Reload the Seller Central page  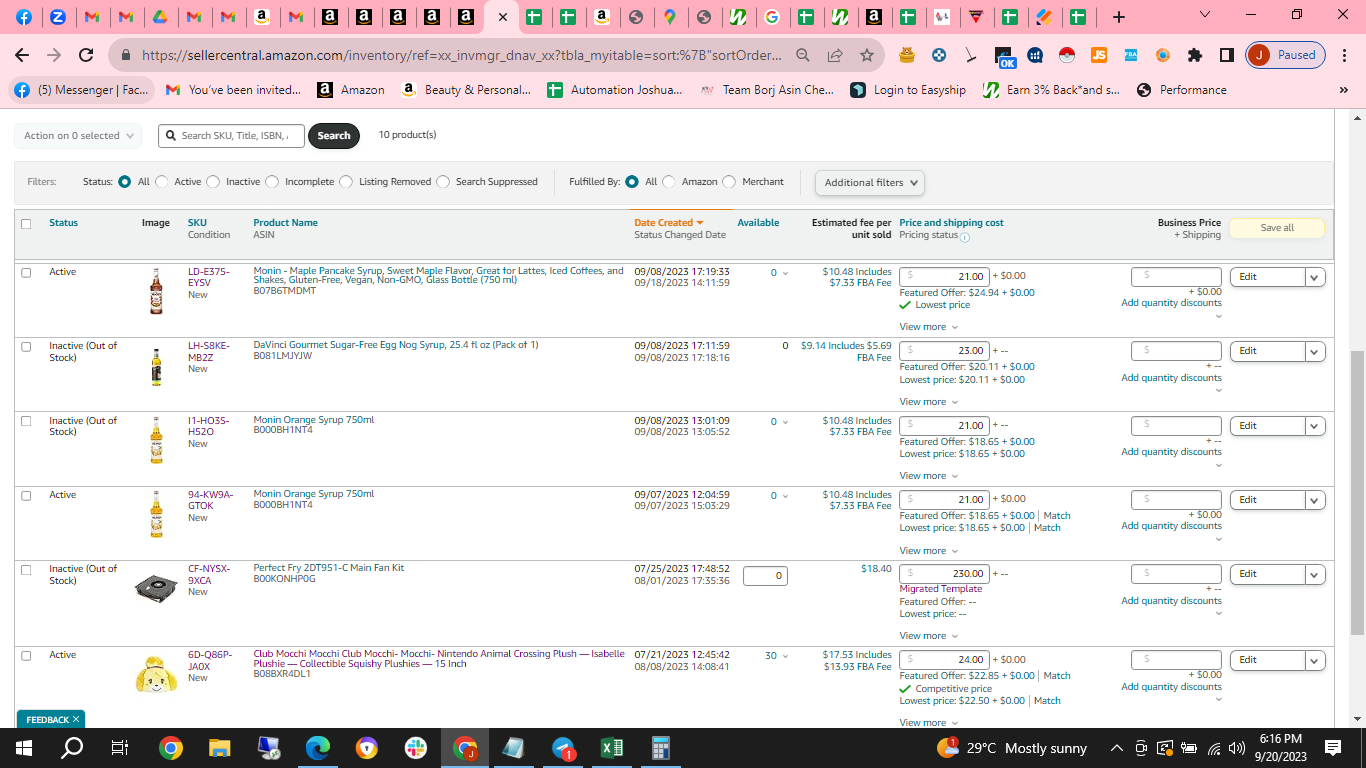[x=86, y=55]
